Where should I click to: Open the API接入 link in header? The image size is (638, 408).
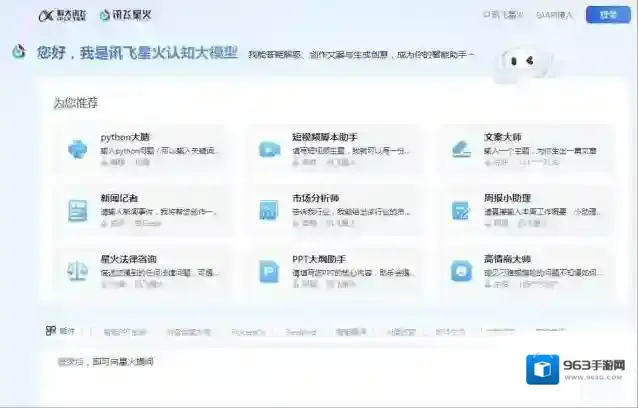pos(554,15)
